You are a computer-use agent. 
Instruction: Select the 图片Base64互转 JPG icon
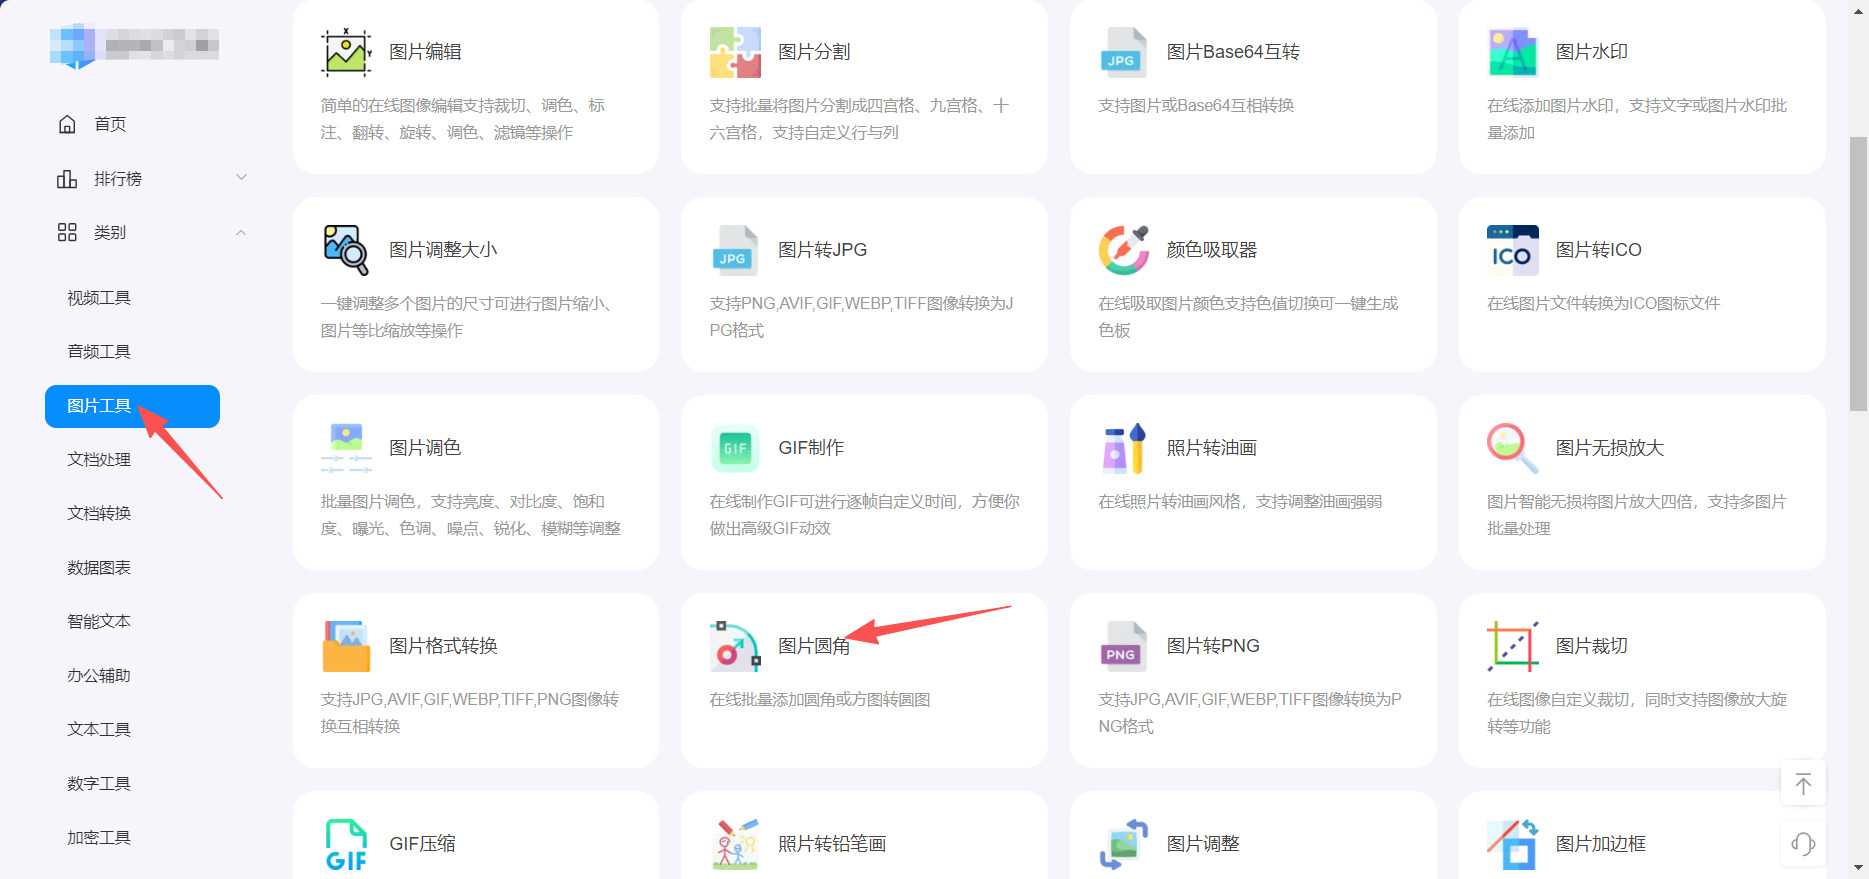tap(1124, 52)
